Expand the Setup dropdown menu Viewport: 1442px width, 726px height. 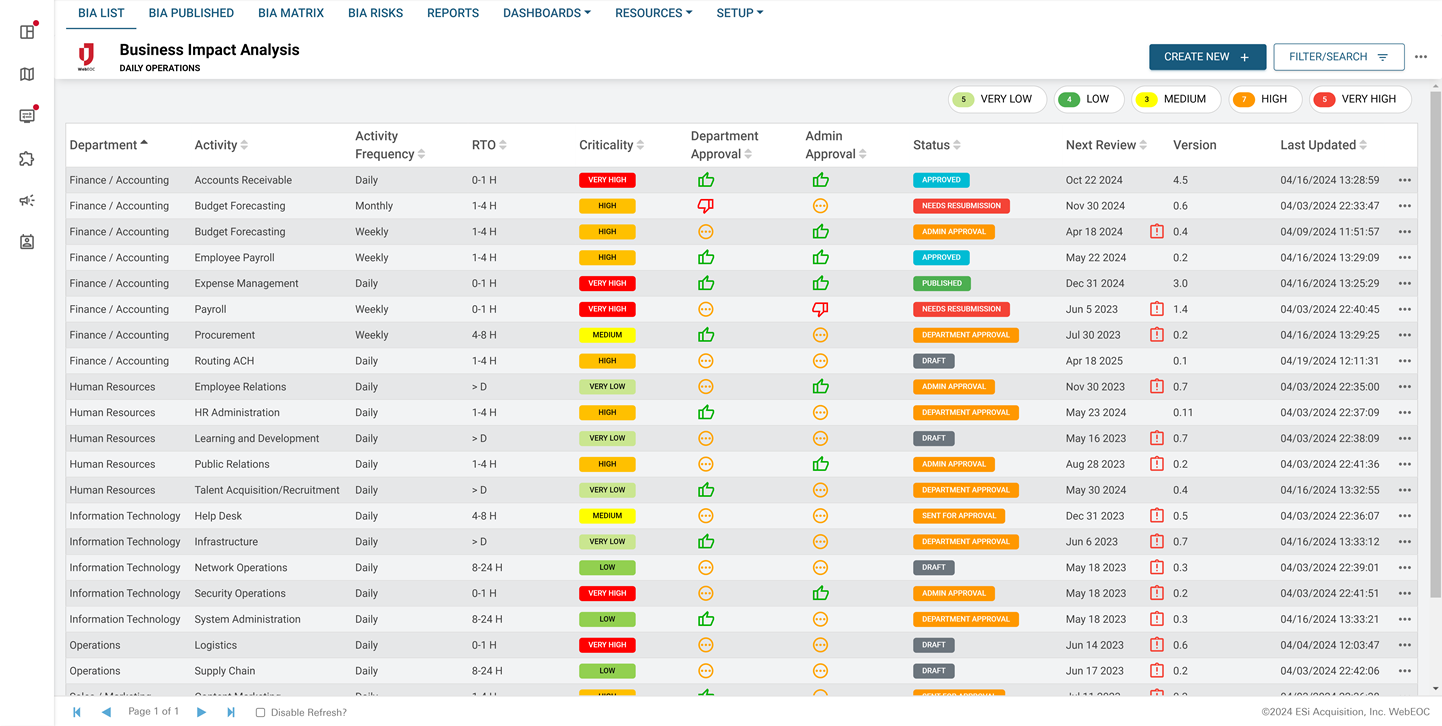pyautogui.click(x=739, y=13)
